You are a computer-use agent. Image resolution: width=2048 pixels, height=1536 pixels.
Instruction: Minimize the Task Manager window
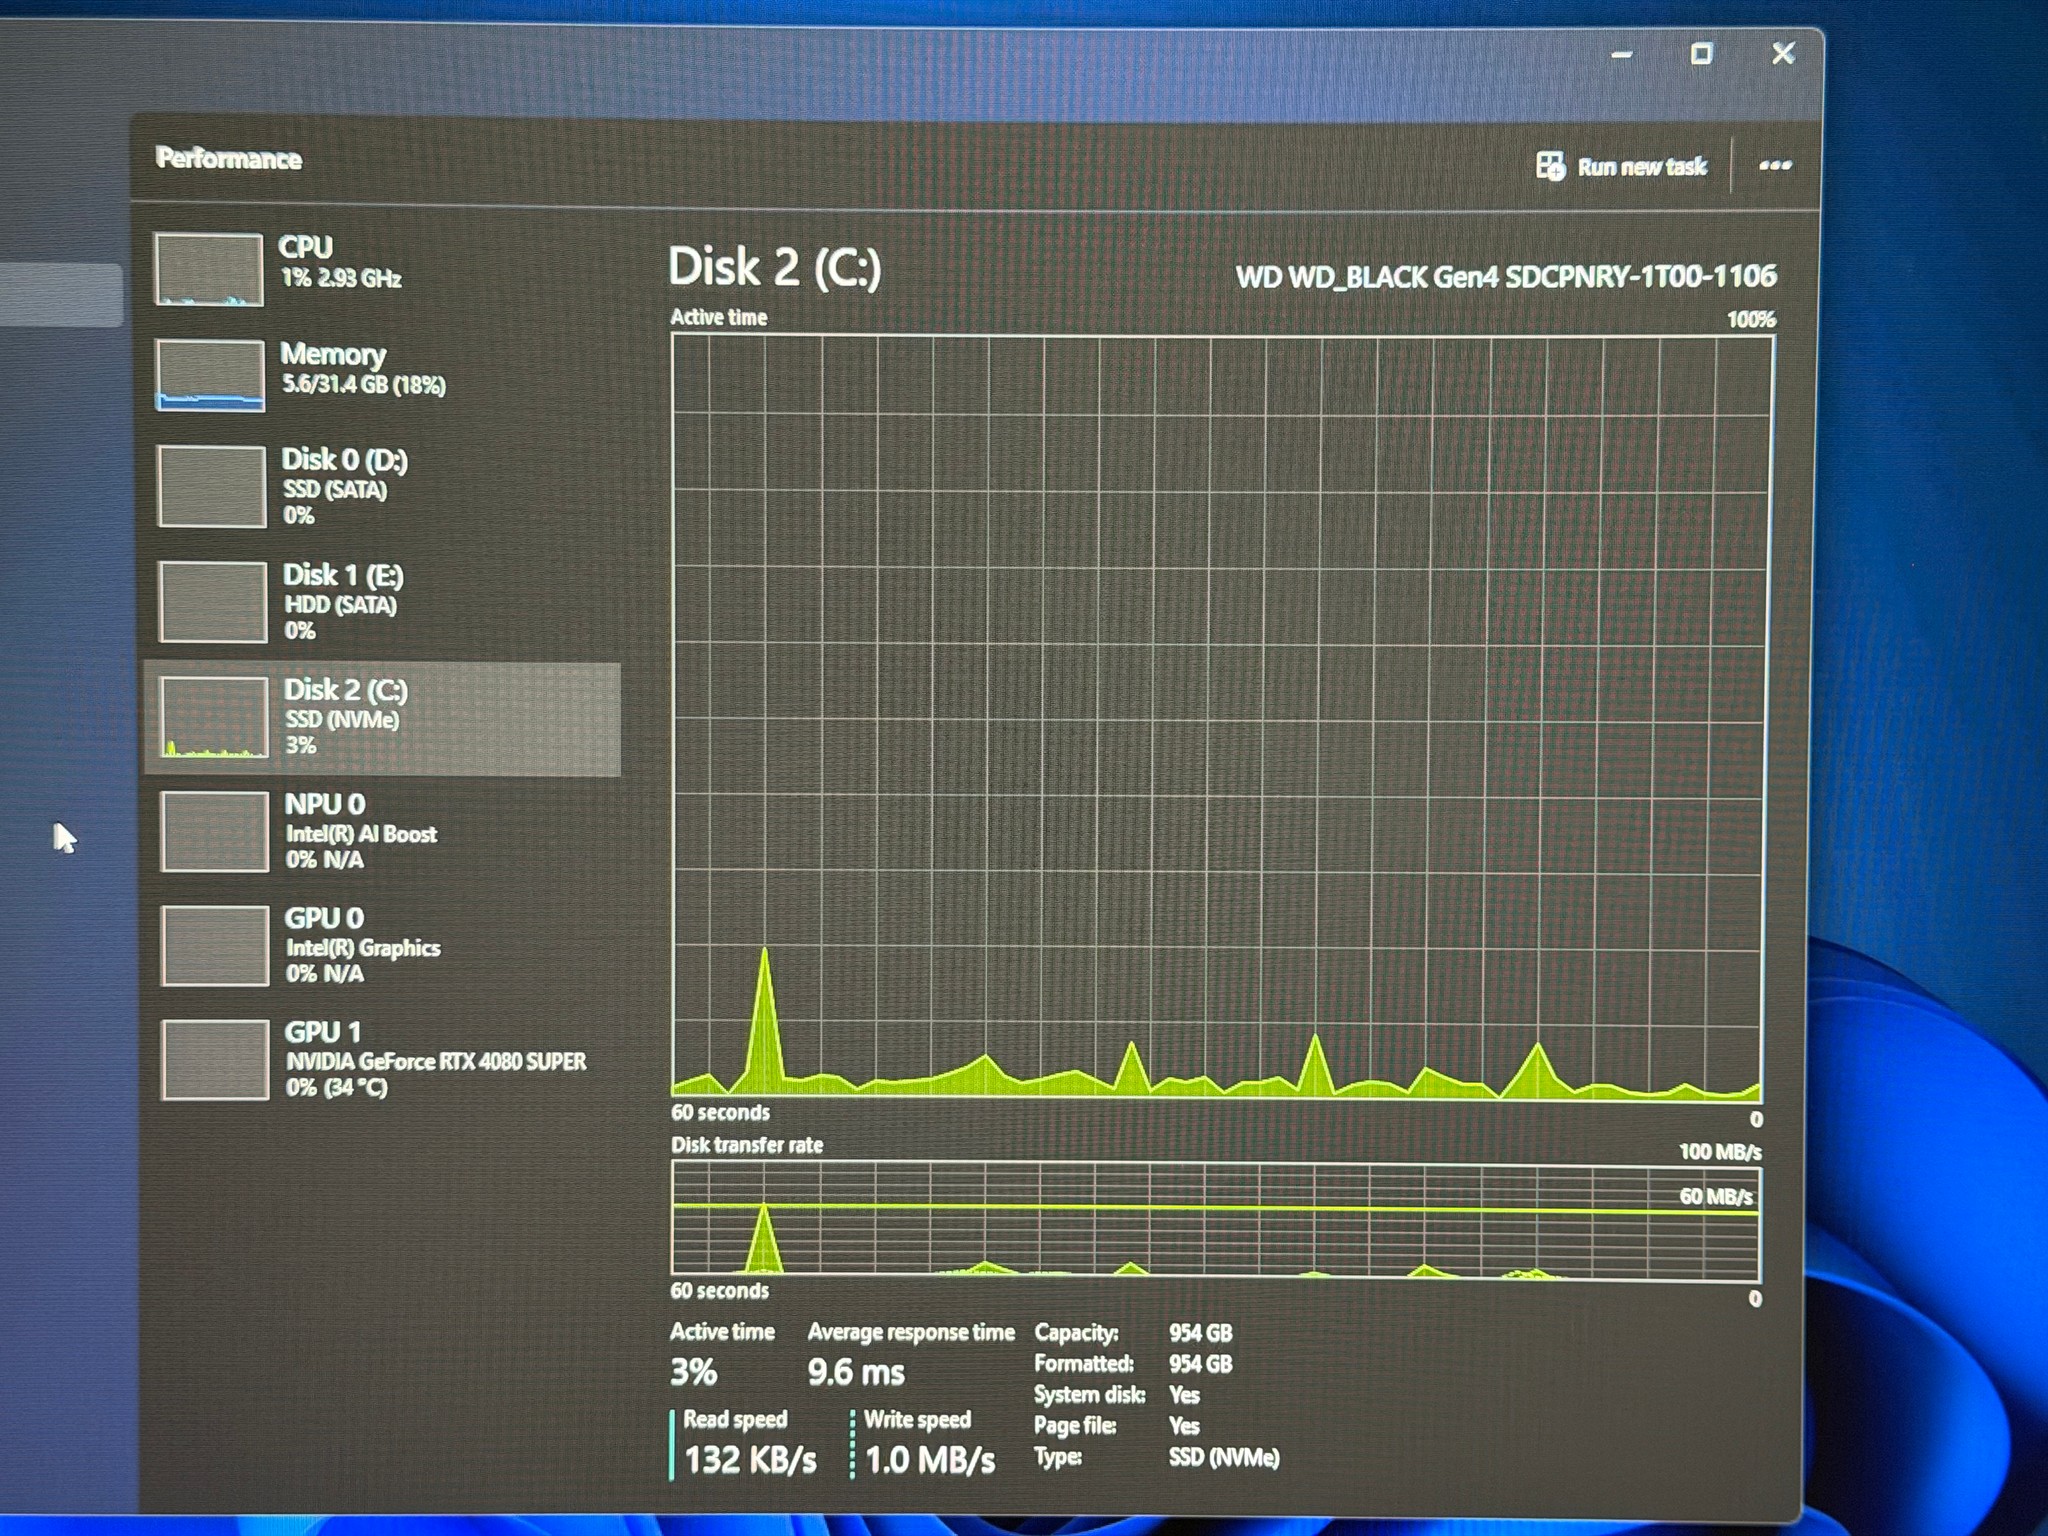tap(1622, 55)
